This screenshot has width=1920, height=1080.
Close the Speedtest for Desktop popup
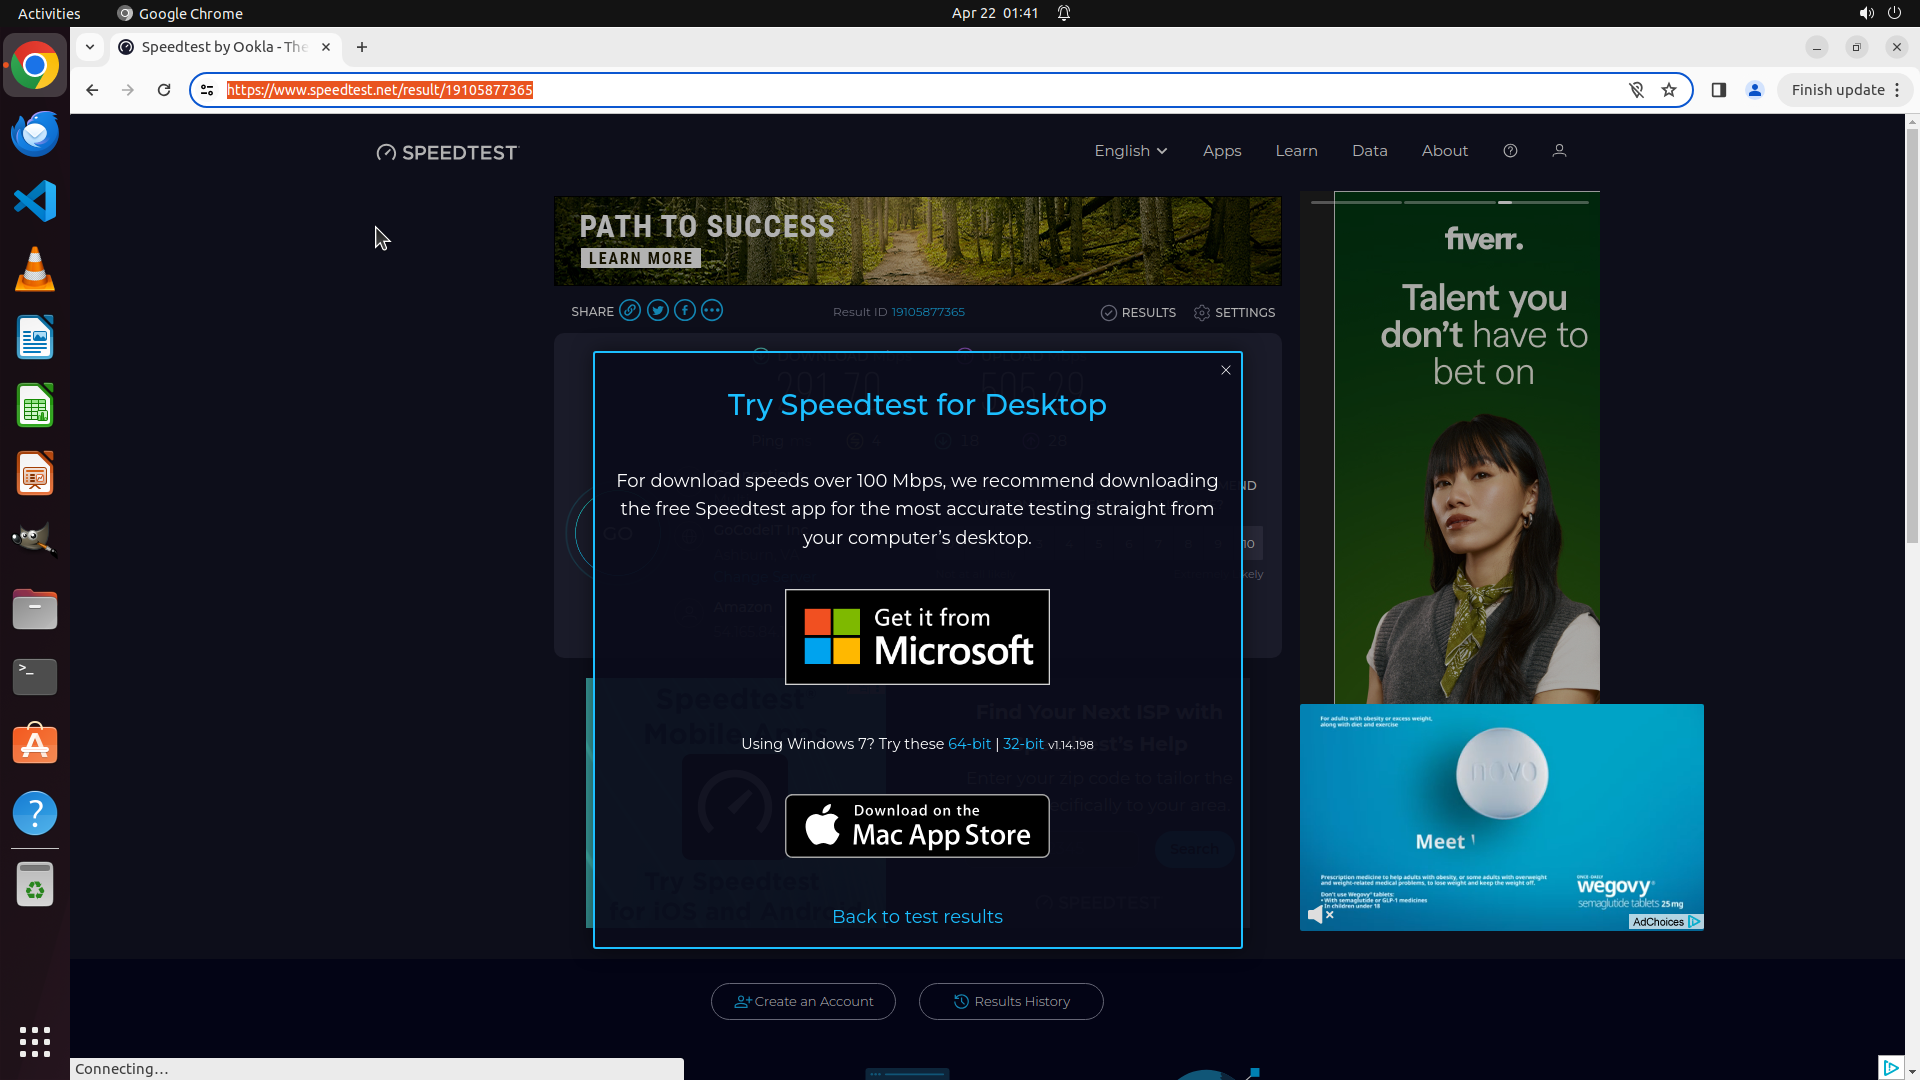click(x=1225, y=370)
